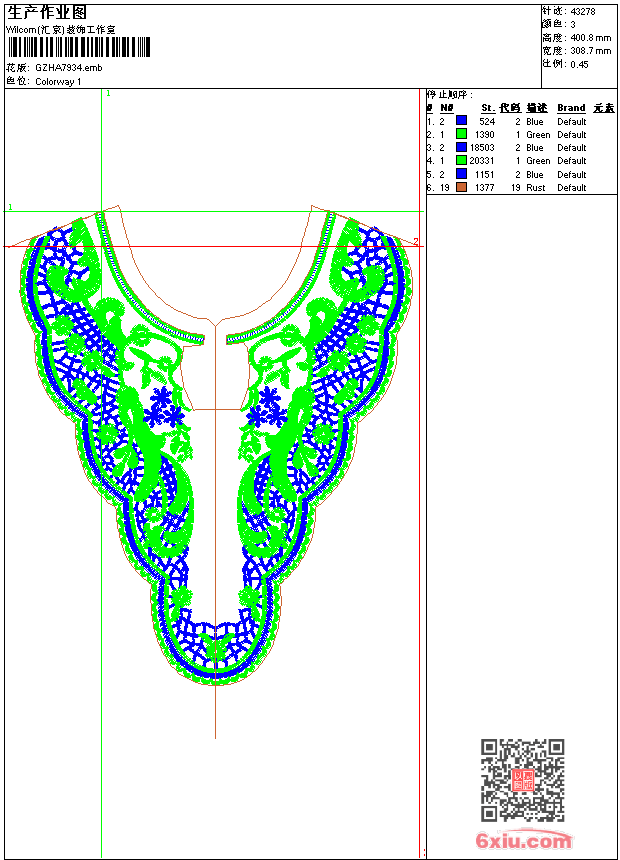Click 'Blue' description in the 18503 row
Image resolution: width=620 pixels, height=860 pixels.
[534, 148]
